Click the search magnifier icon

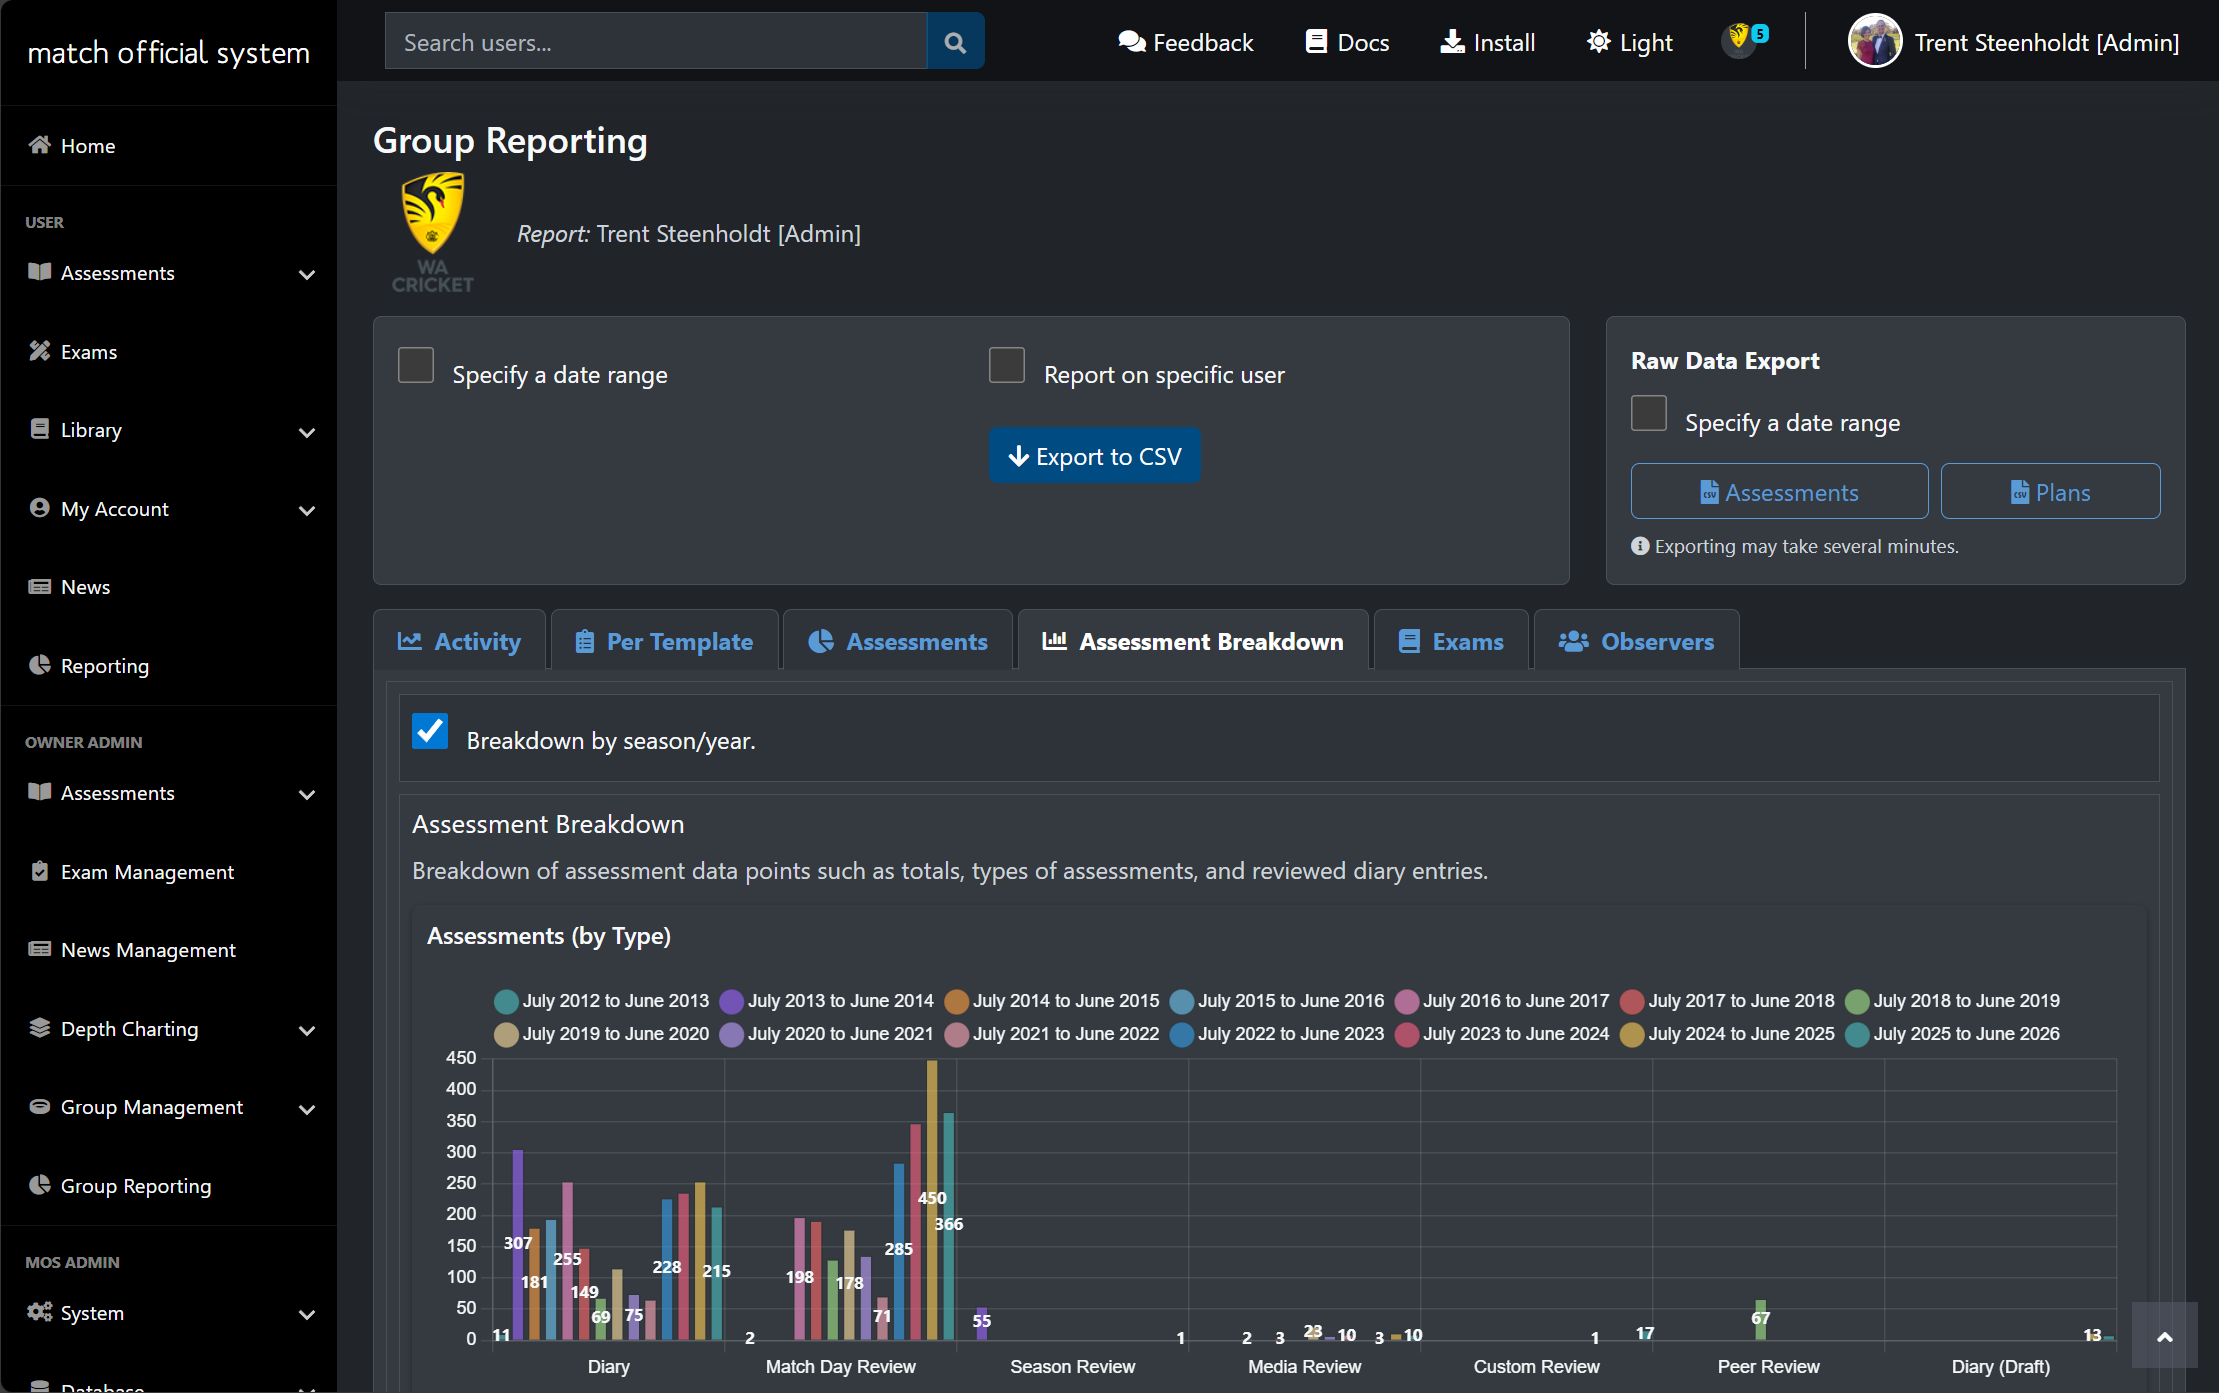tap(955, 41)
